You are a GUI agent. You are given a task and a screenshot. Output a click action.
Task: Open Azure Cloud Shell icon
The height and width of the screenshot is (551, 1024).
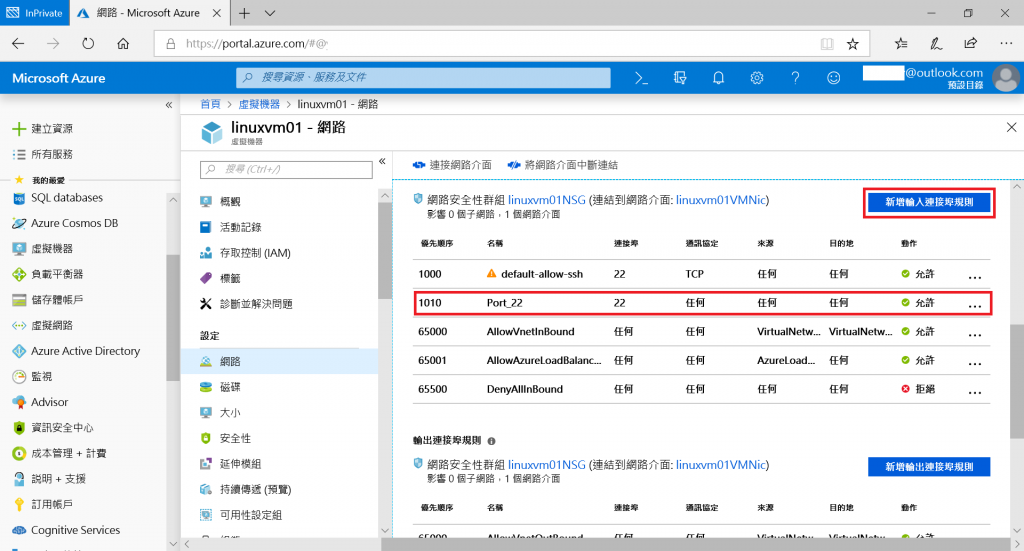coord(641,78)
